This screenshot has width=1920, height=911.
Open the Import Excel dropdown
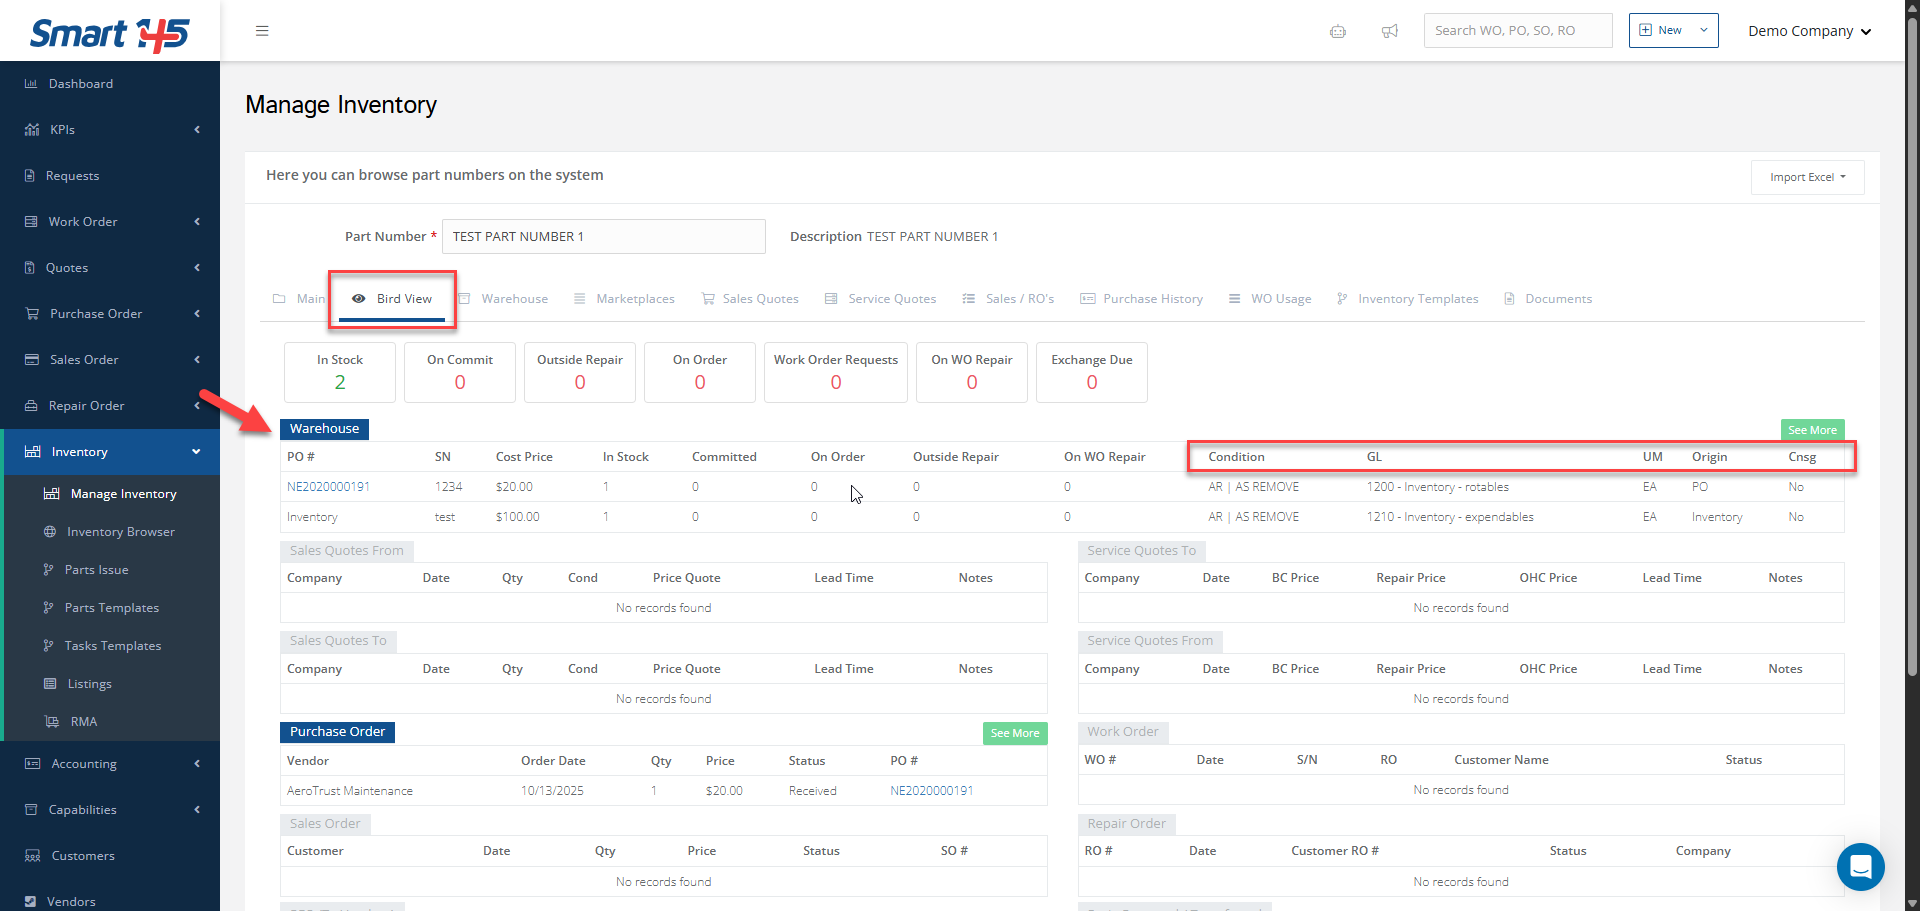[x=1807, y=177]
